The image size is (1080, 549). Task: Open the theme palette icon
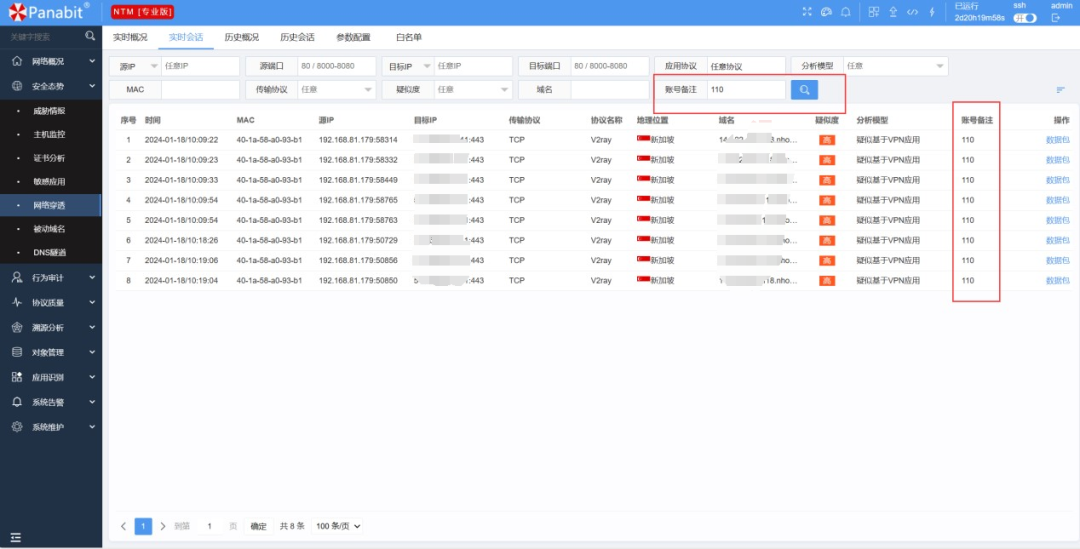pyautogui.click(x=827, y=12)
